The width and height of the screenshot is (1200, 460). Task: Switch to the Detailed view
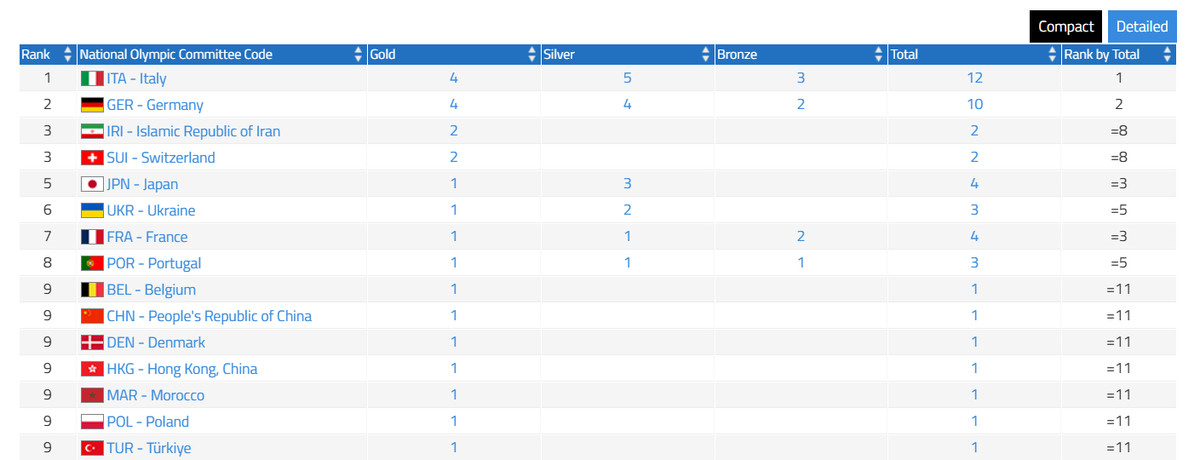coord(1141,27)
